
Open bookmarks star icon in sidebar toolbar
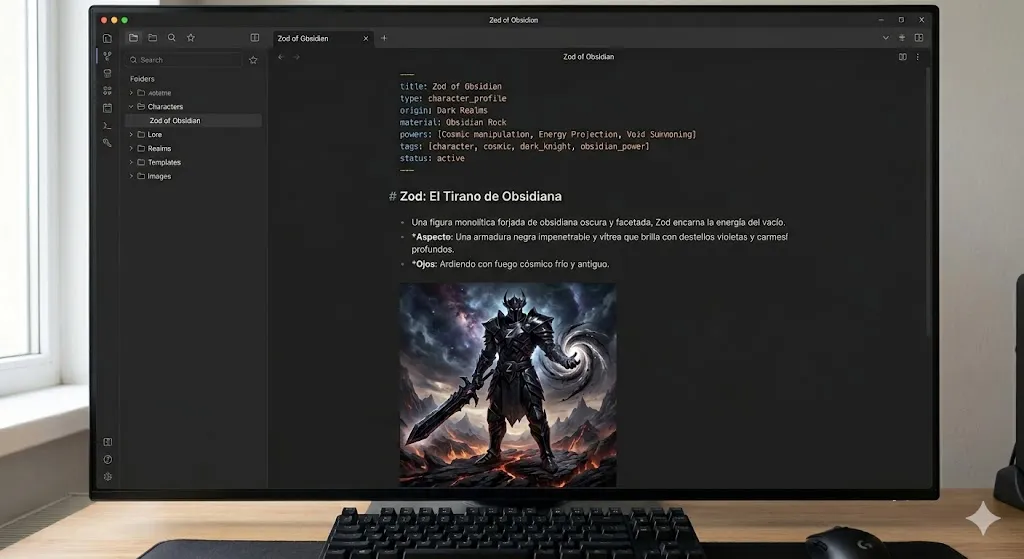tap(191, 38)
